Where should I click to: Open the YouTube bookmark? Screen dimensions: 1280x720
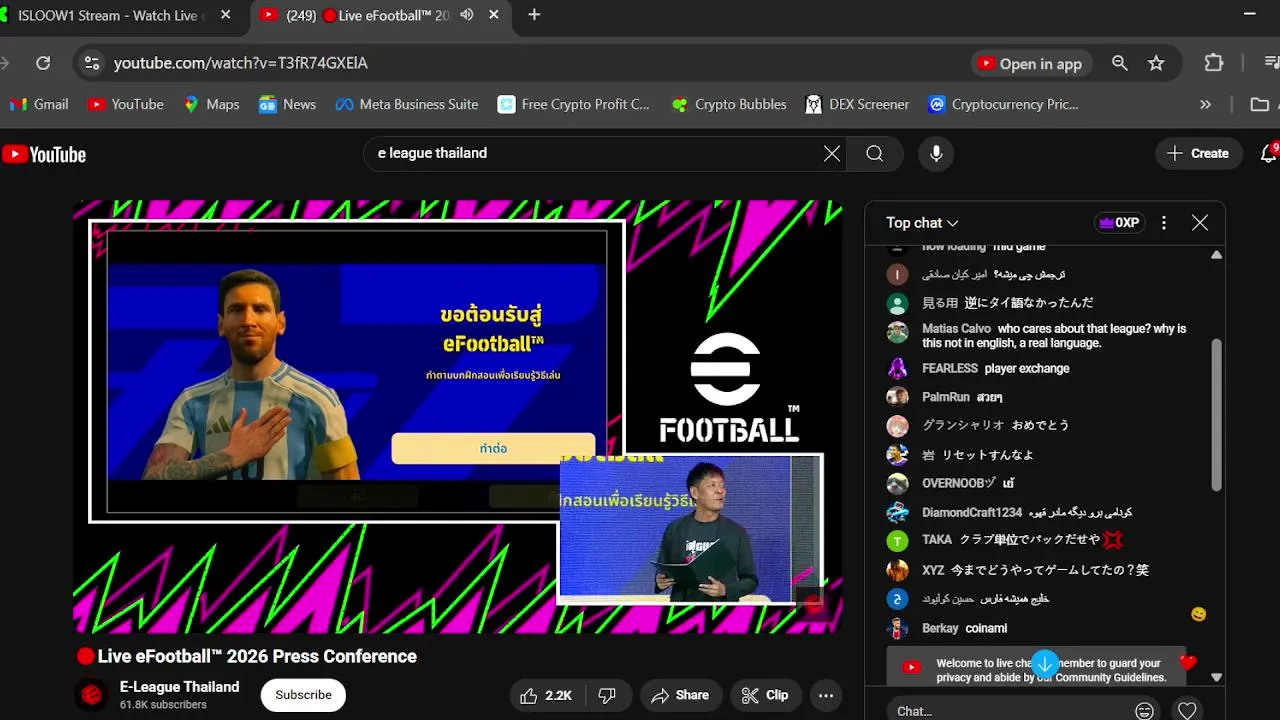coord(125,104)
